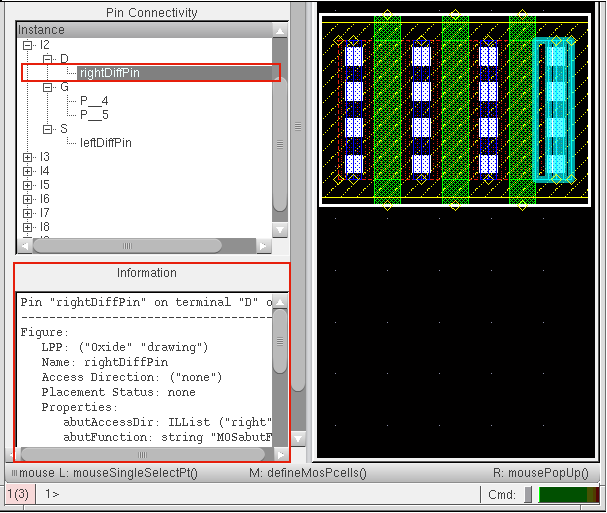Expand the I7 instance node
Image resolution: width=607 pixels, height=513 pixels.
coord(28,213)
